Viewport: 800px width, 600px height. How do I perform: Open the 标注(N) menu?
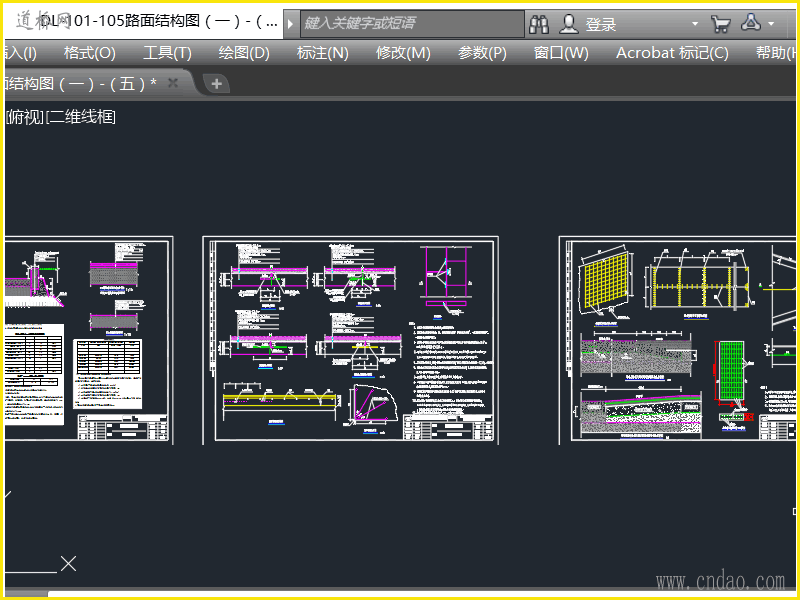point(322,53)
